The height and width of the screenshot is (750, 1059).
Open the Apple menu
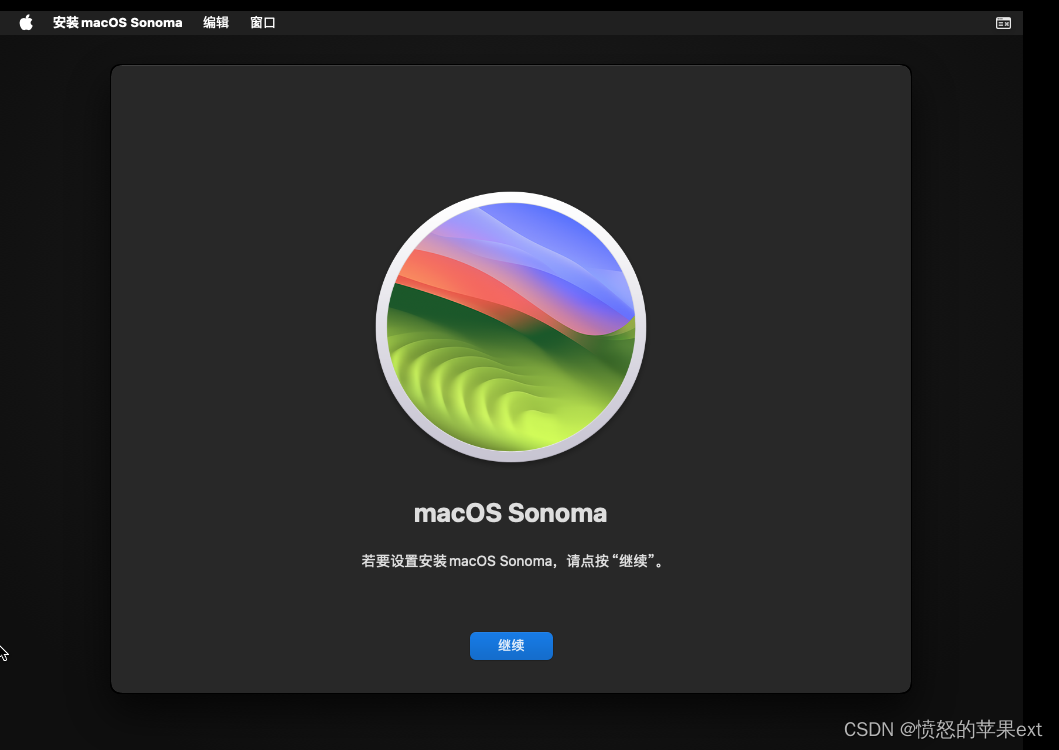[26, 23]
